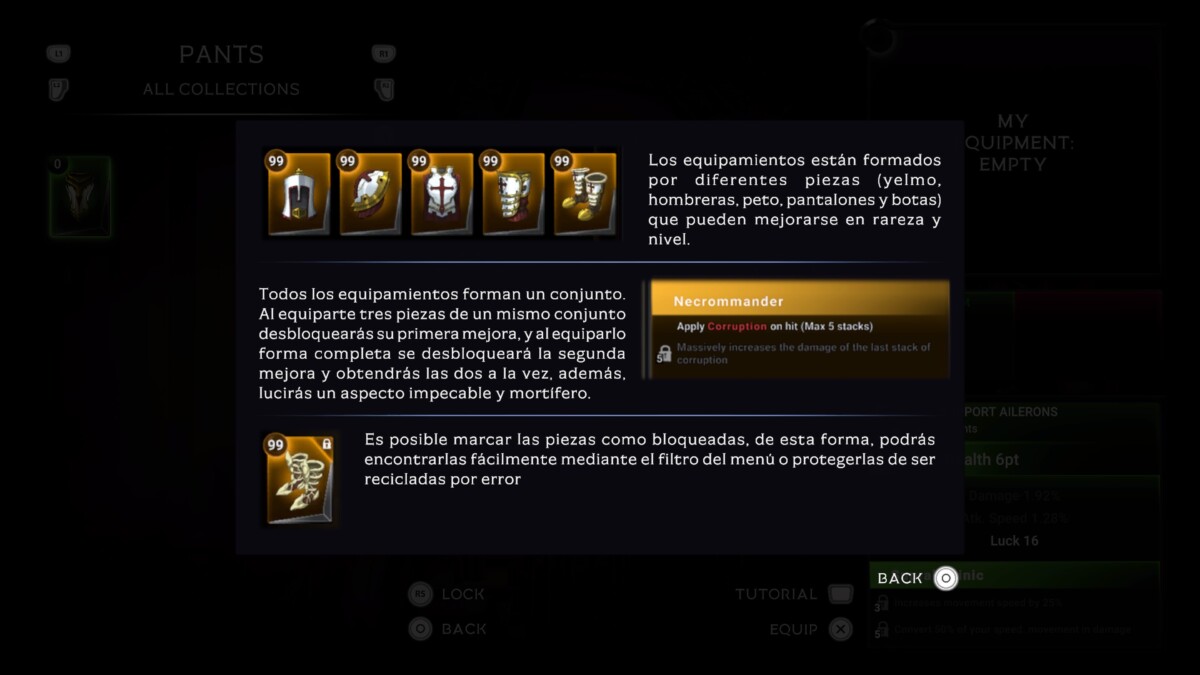Click the cross button icon next to EQUIP
Screen dimensions: 1200x675
click(841, 629)
